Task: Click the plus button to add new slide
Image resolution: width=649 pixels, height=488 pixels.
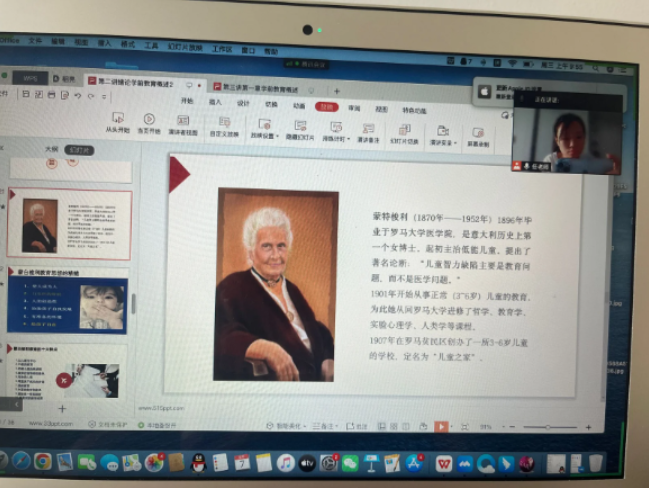Action: (x=62, y=408)
